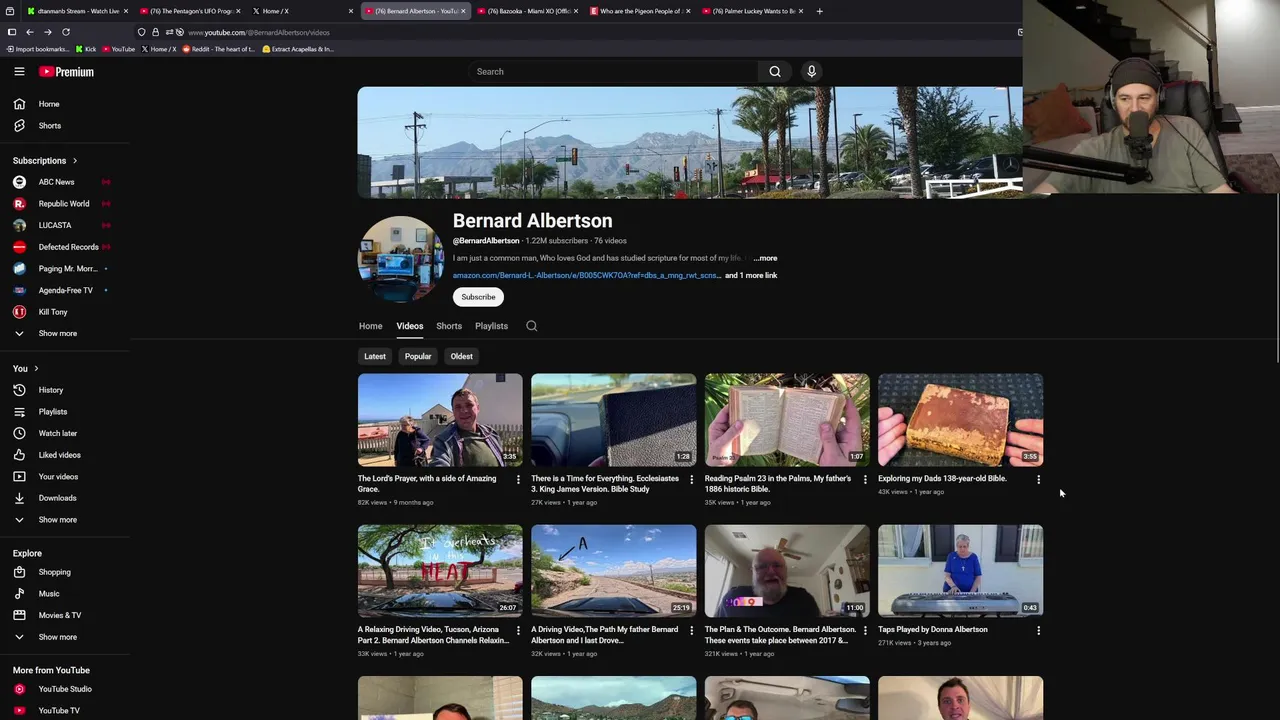Start voice search with microphone icon
Screen dimensions: 1280x720
pos(811,71)
